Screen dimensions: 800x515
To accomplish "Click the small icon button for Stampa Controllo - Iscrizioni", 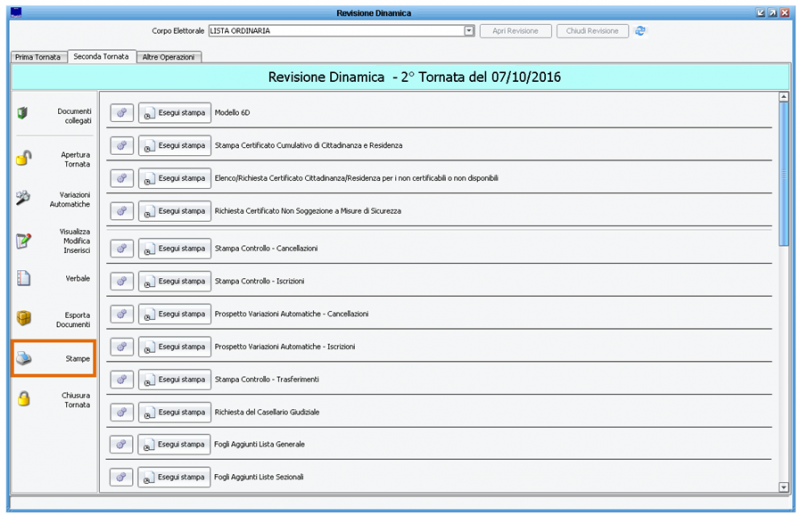I will coord(121,281).
